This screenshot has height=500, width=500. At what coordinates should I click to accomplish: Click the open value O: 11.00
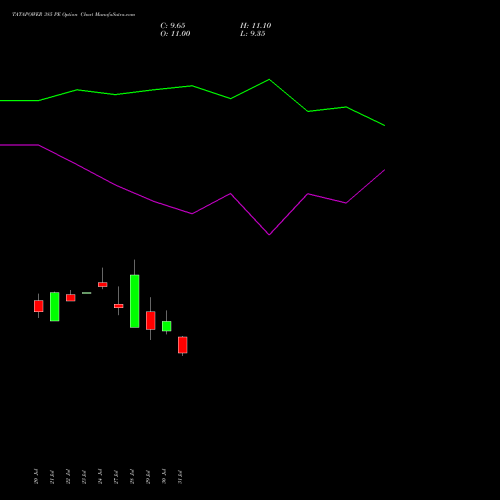click(175, 34)
